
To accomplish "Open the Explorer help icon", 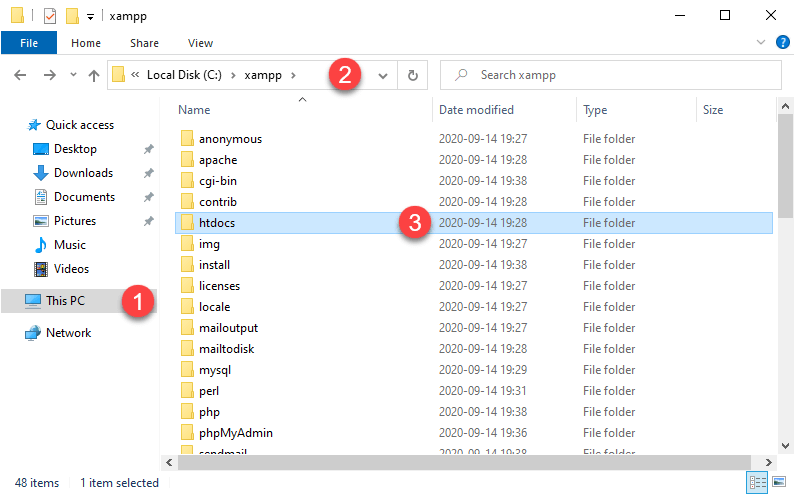I will (783, 42).
